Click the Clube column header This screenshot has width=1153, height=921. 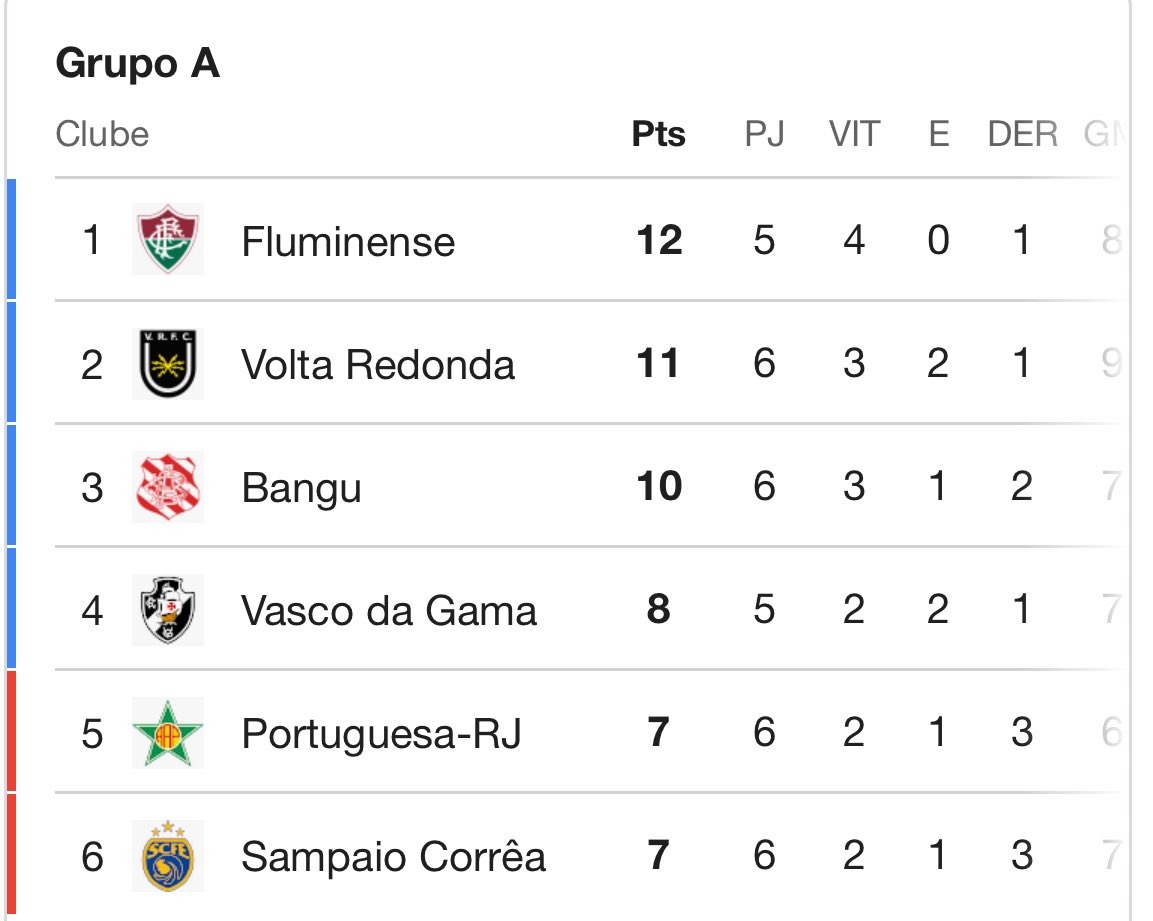click(x=102, y=134)
